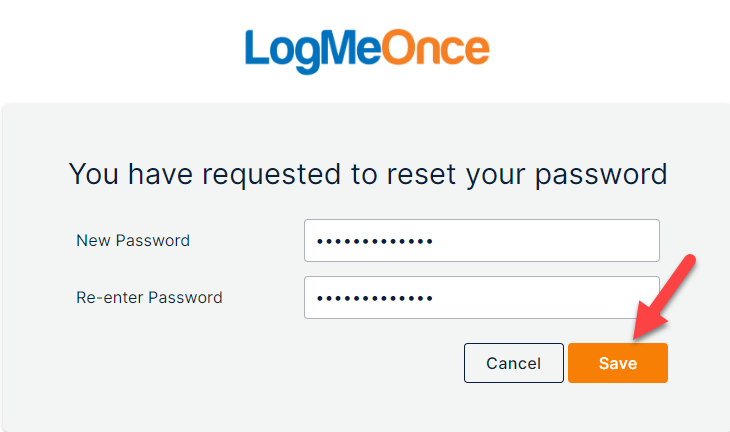
Task: Cancel the password reset
Action: coord(514,363)
